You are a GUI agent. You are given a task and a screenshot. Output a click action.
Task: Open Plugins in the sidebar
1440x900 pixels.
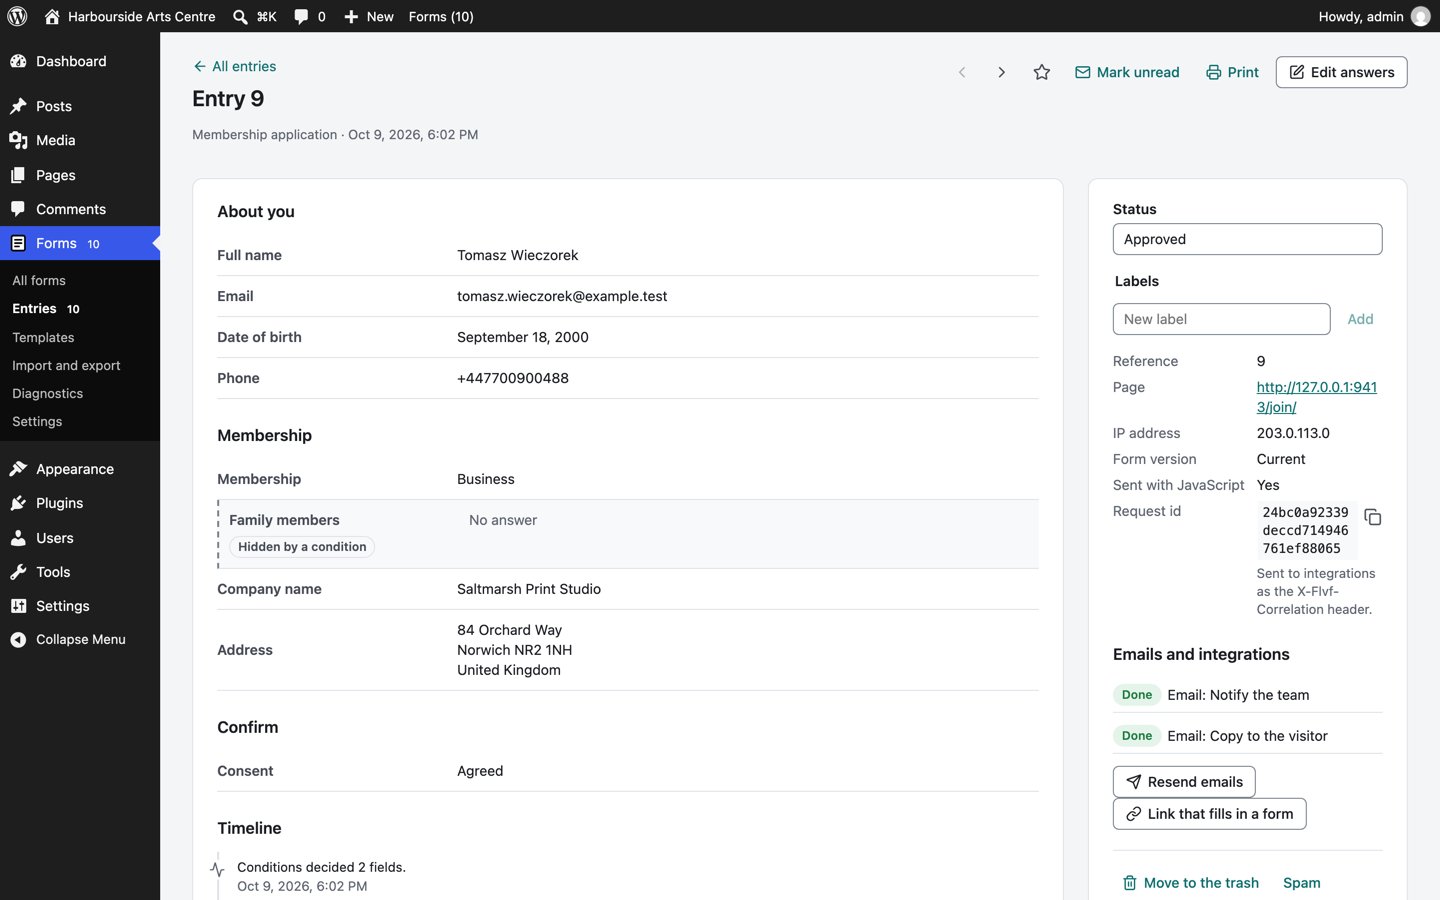point(80,503)
